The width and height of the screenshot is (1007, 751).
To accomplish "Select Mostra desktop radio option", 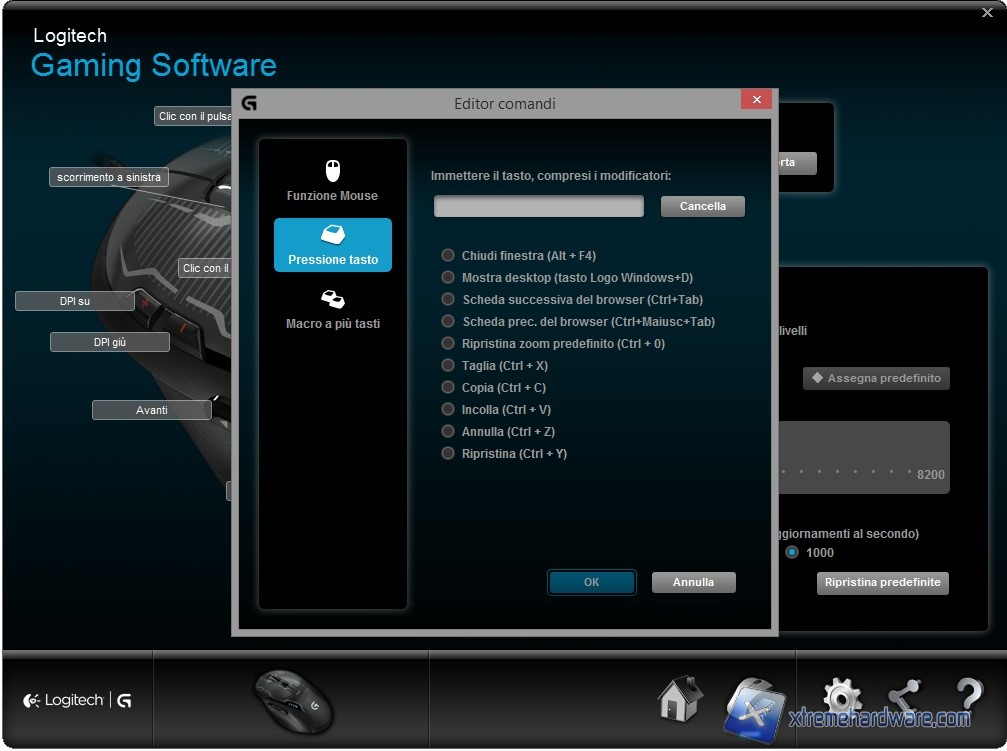I will (448, 278).
